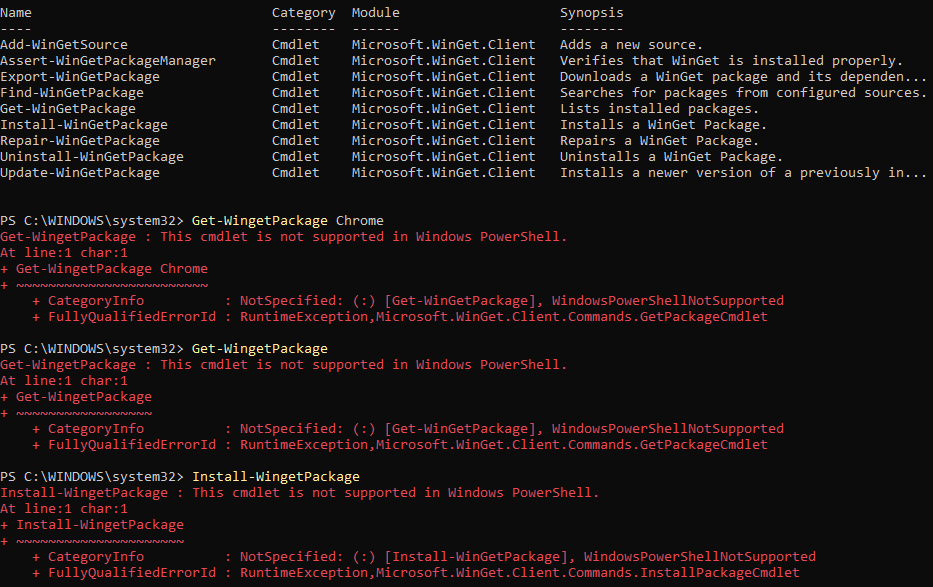
Task: Select the Find-WinGetPackage cmdlet name
Action: 72,93
